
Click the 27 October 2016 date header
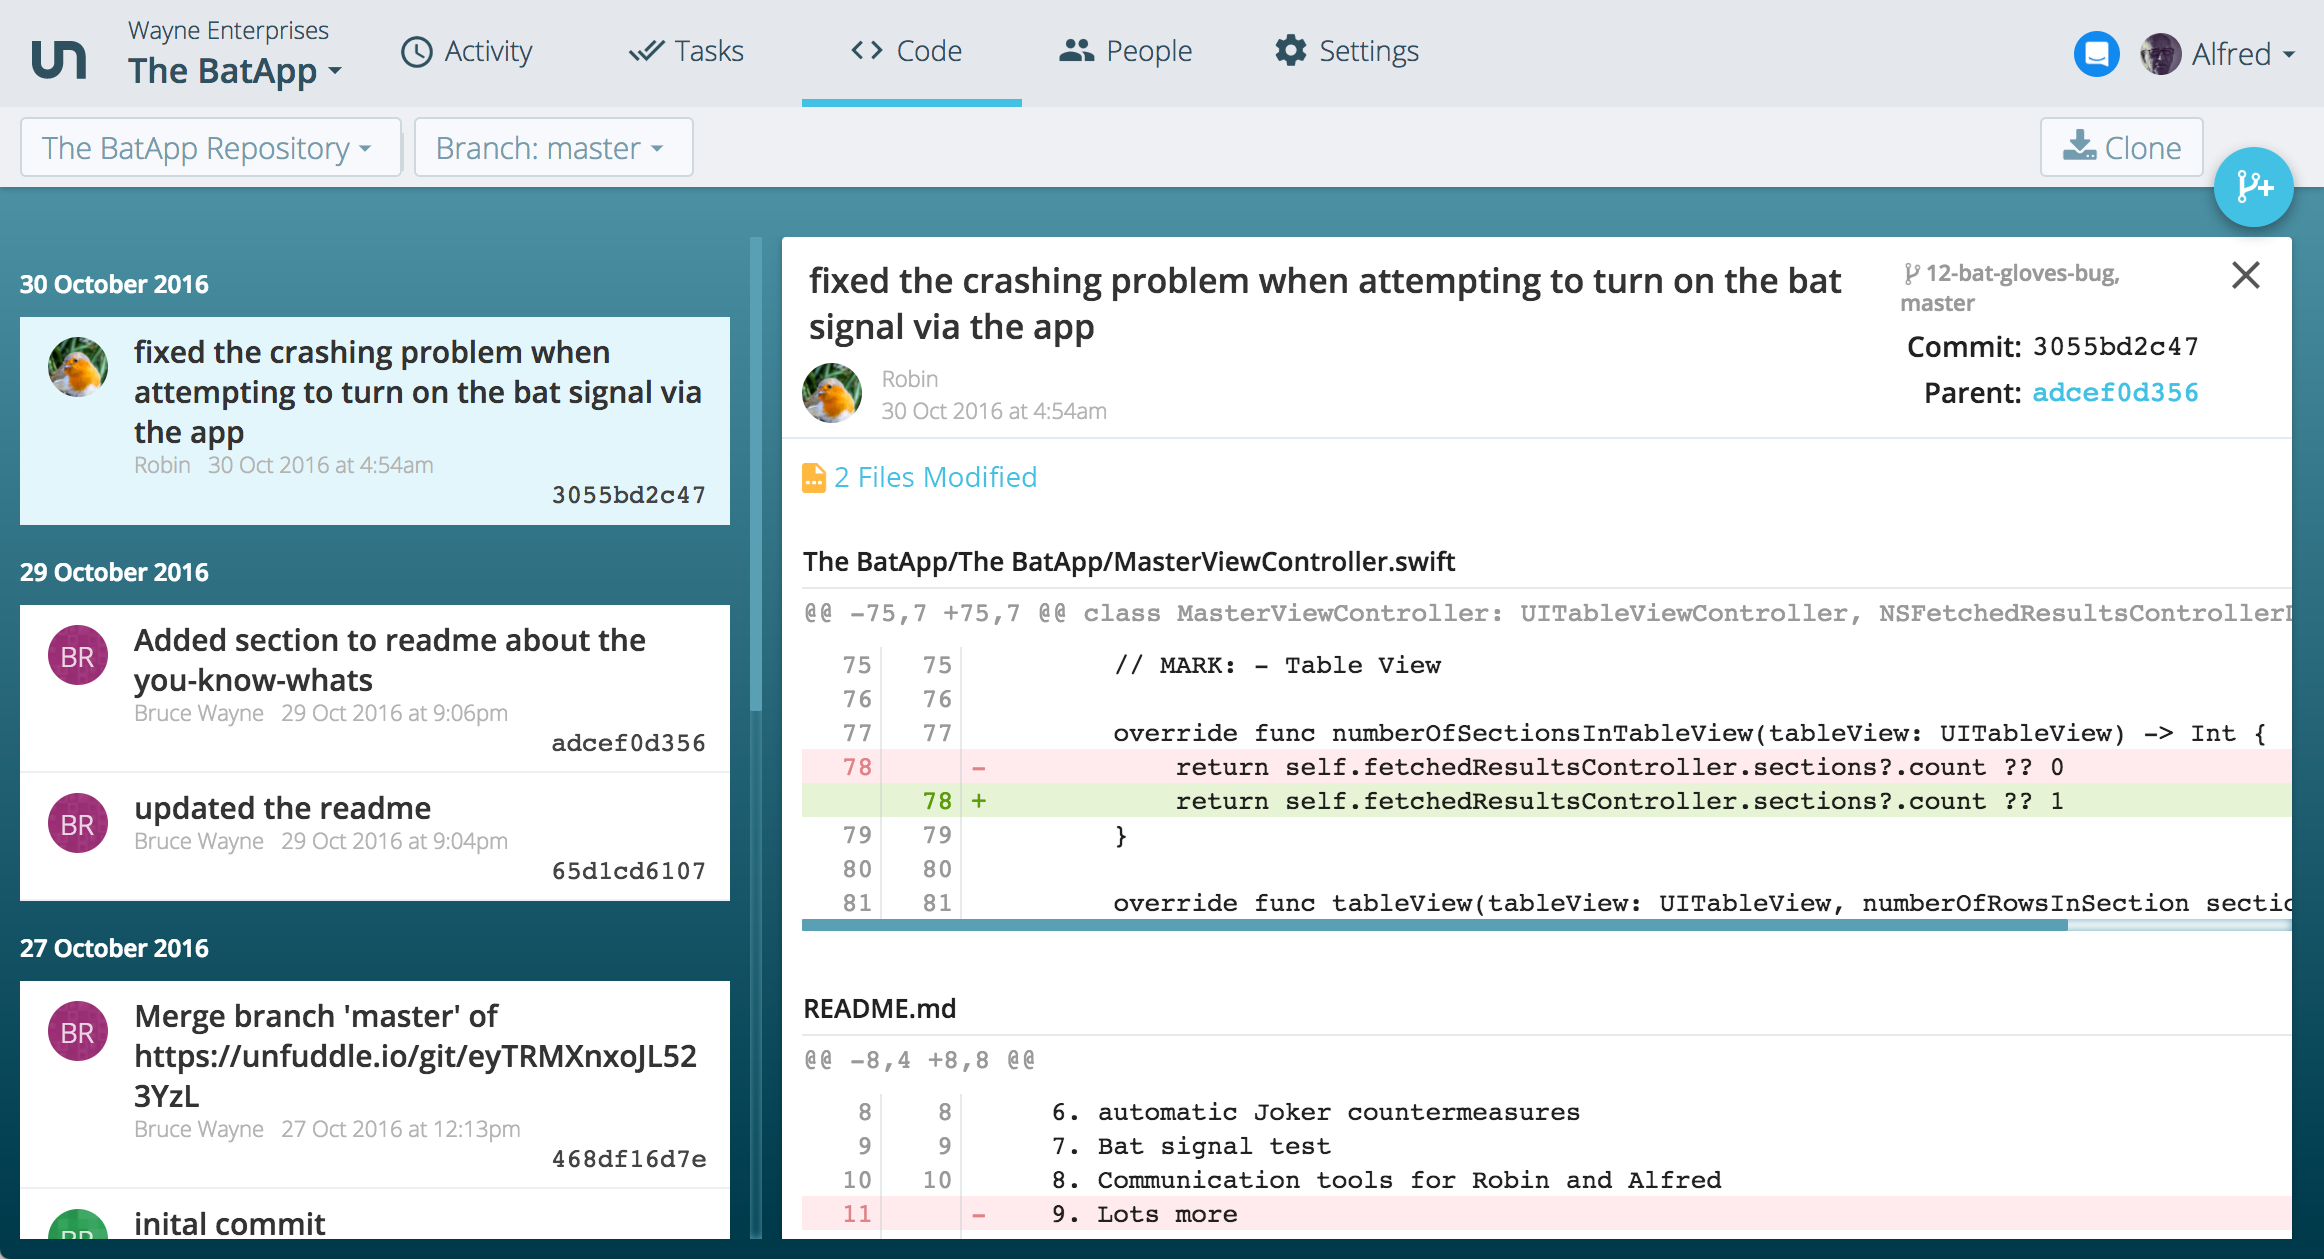(x=114, y=948)
